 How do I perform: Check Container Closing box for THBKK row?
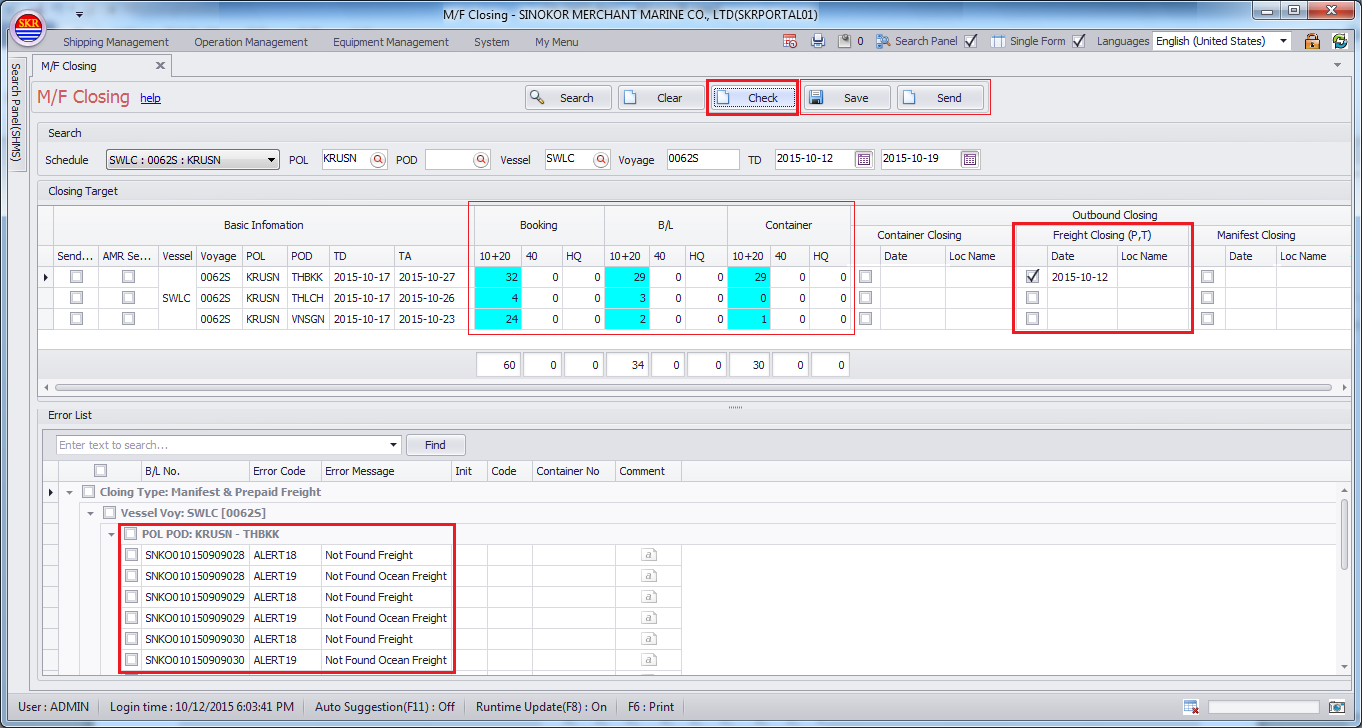click(x=865, y=277)
